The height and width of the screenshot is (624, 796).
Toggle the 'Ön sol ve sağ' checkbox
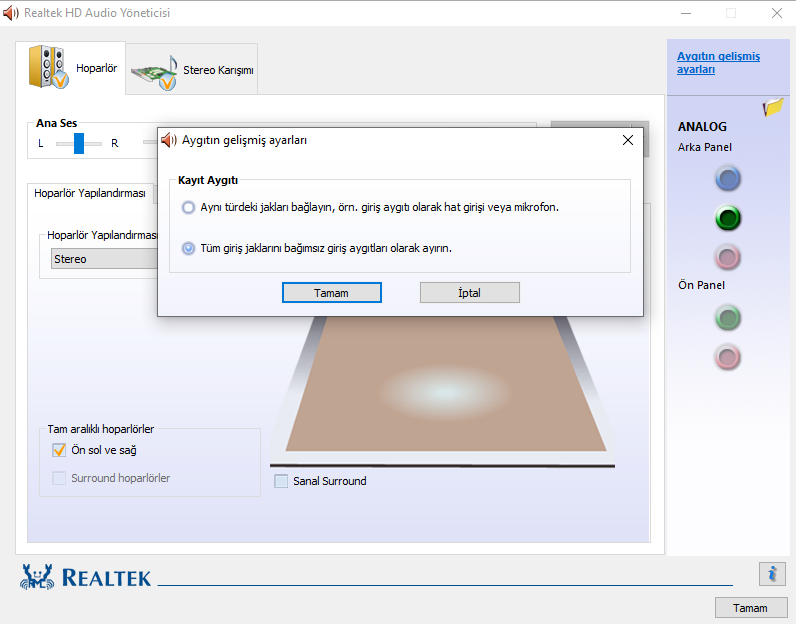pos(59,450)
